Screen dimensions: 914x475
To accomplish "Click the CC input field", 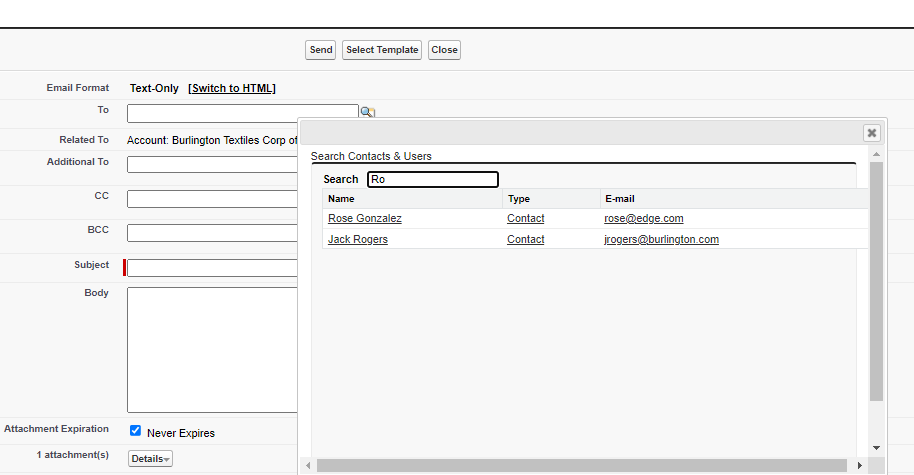I will point(212,199).
